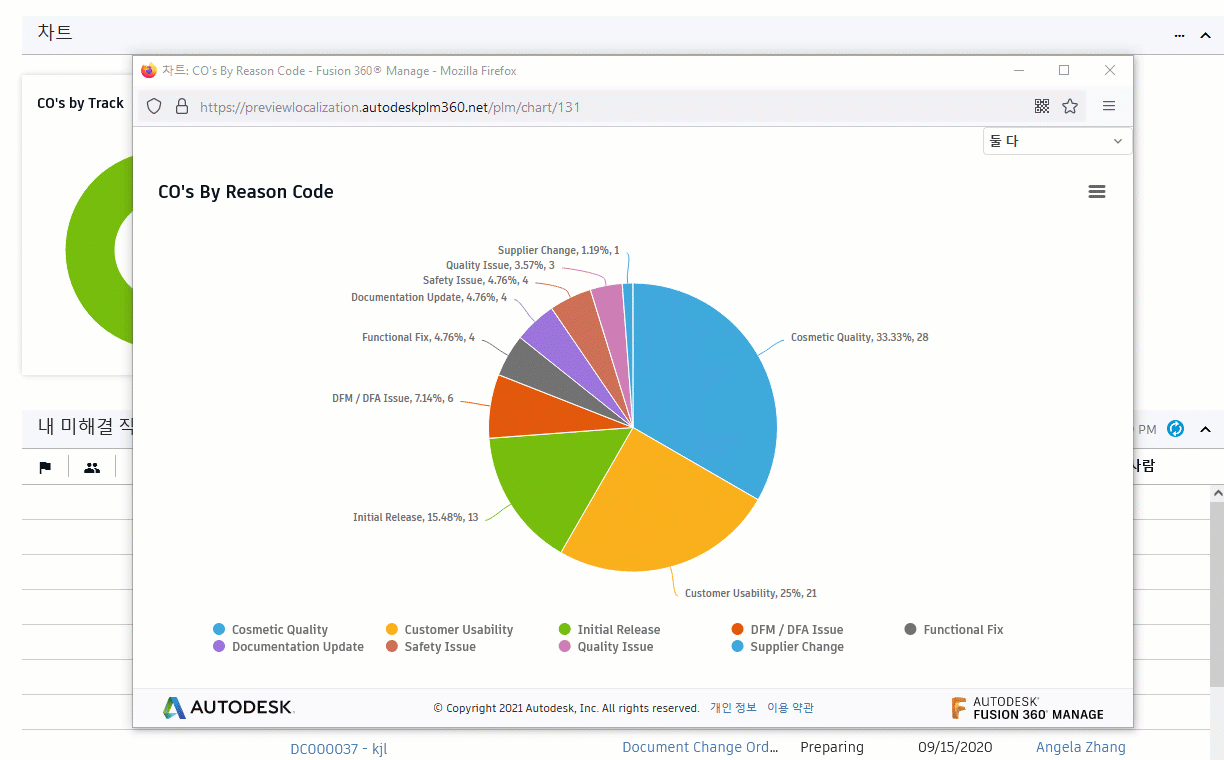Click the tracking protection shield icon
Screen dimensions: 1224x760
point(153,106)
